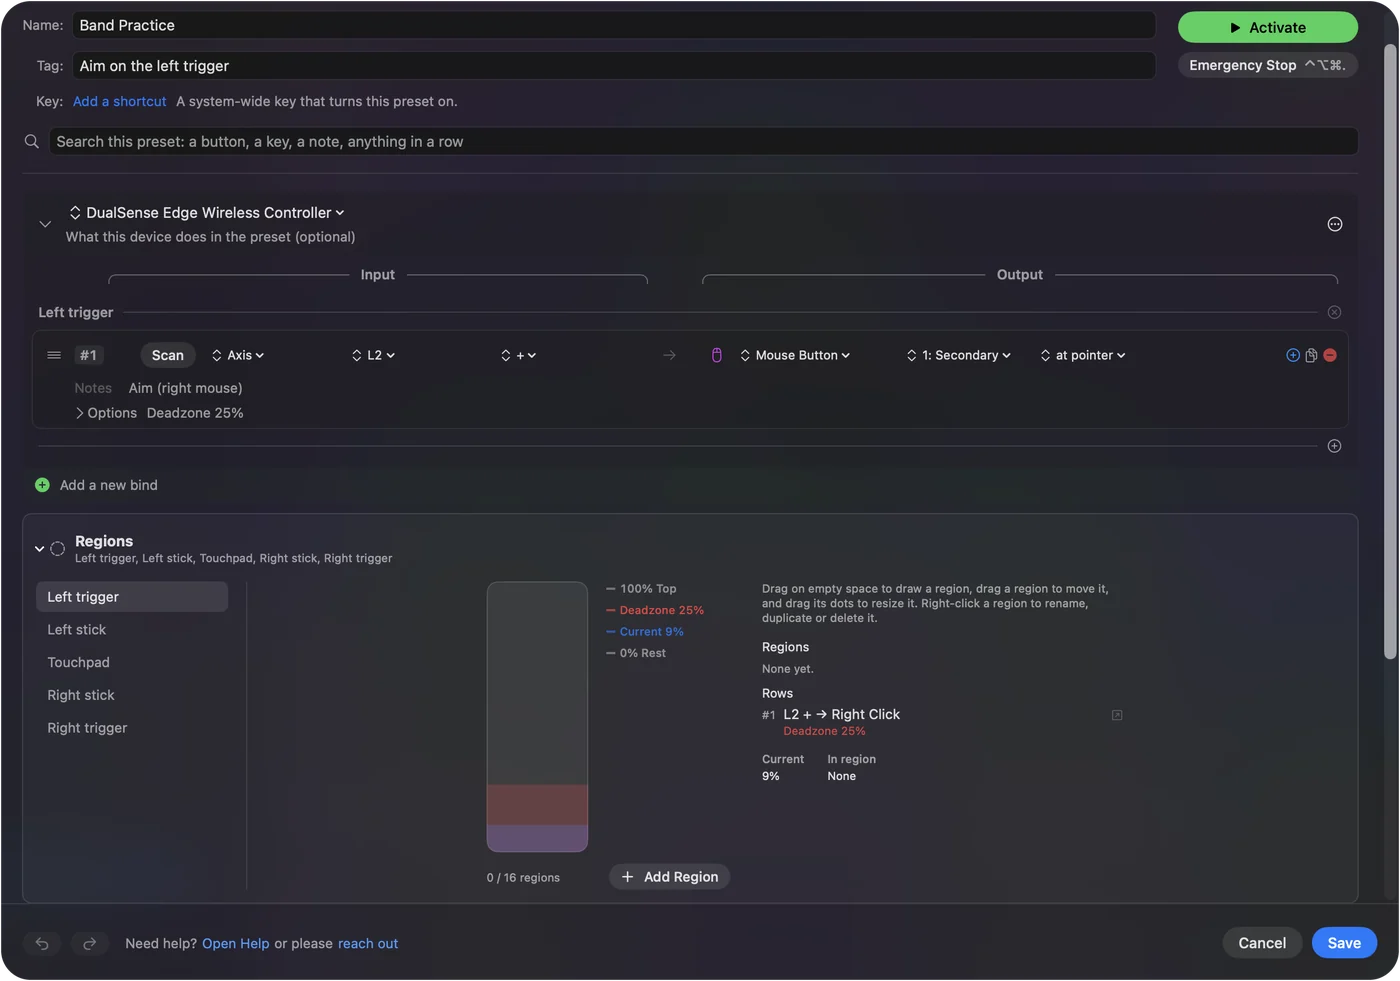The image size is (1400, 981).
Task: Collapse the Regions section chevron
Action: point(40,548)
